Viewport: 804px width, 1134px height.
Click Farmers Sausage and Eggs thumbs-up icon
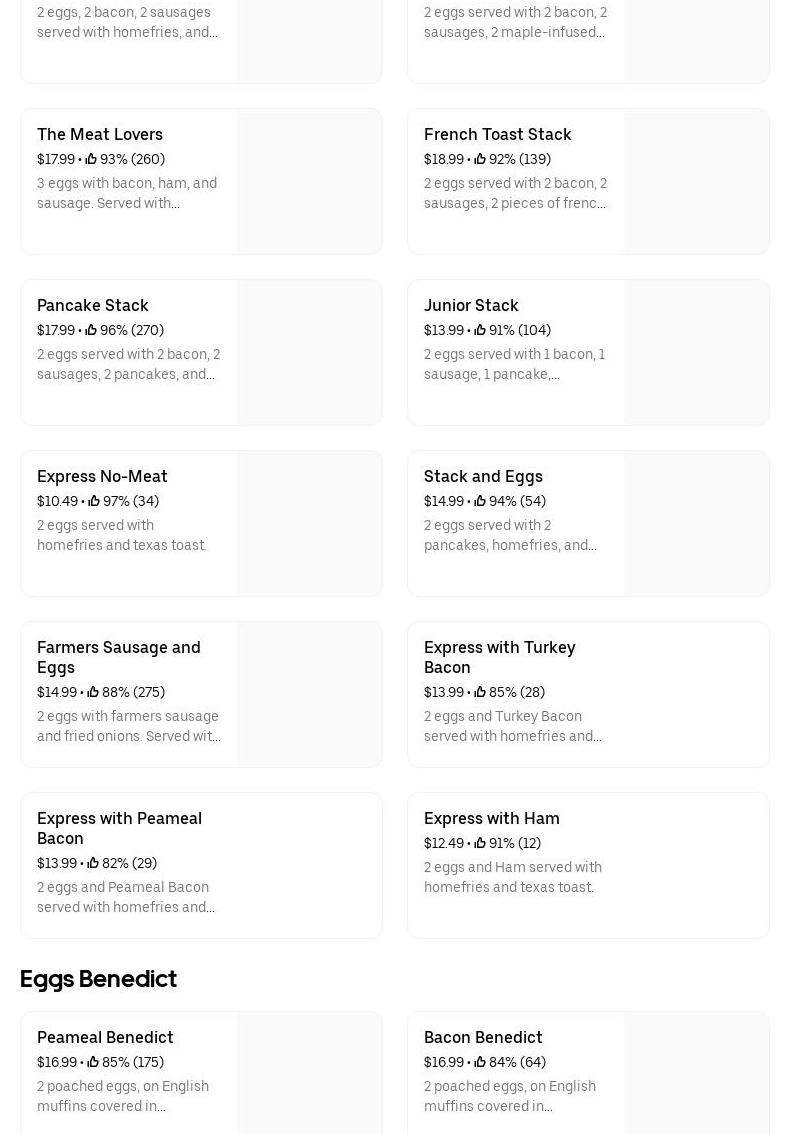93,693
